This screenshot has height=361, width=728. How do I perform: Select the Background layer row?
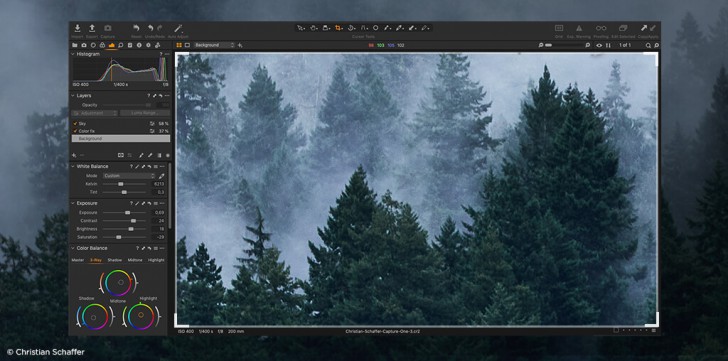coord(121,138)
